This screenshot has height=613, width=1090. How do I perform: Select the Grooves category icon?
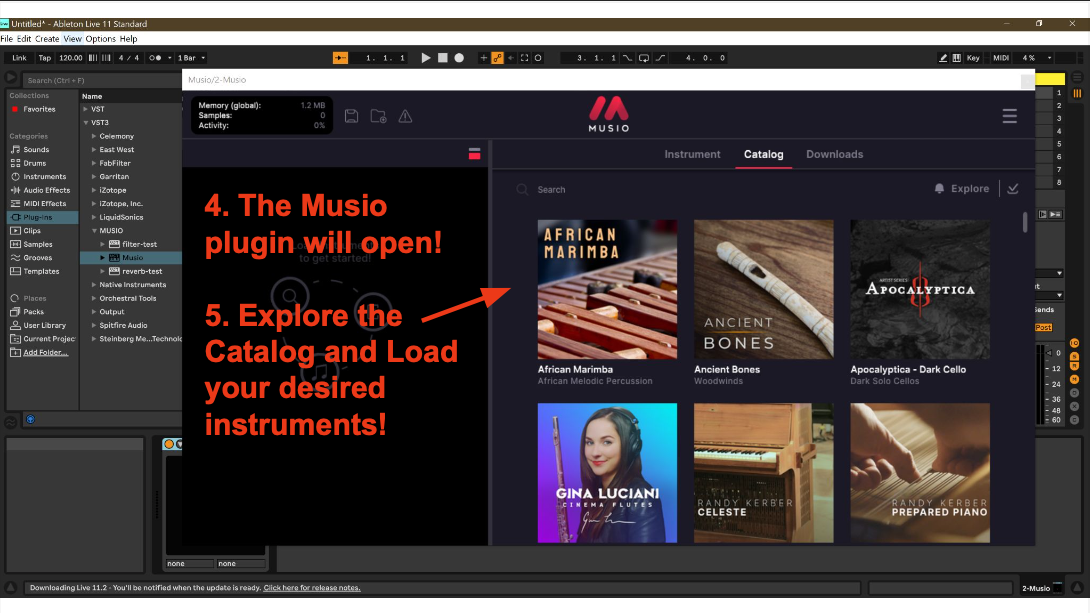click(15, 258)
